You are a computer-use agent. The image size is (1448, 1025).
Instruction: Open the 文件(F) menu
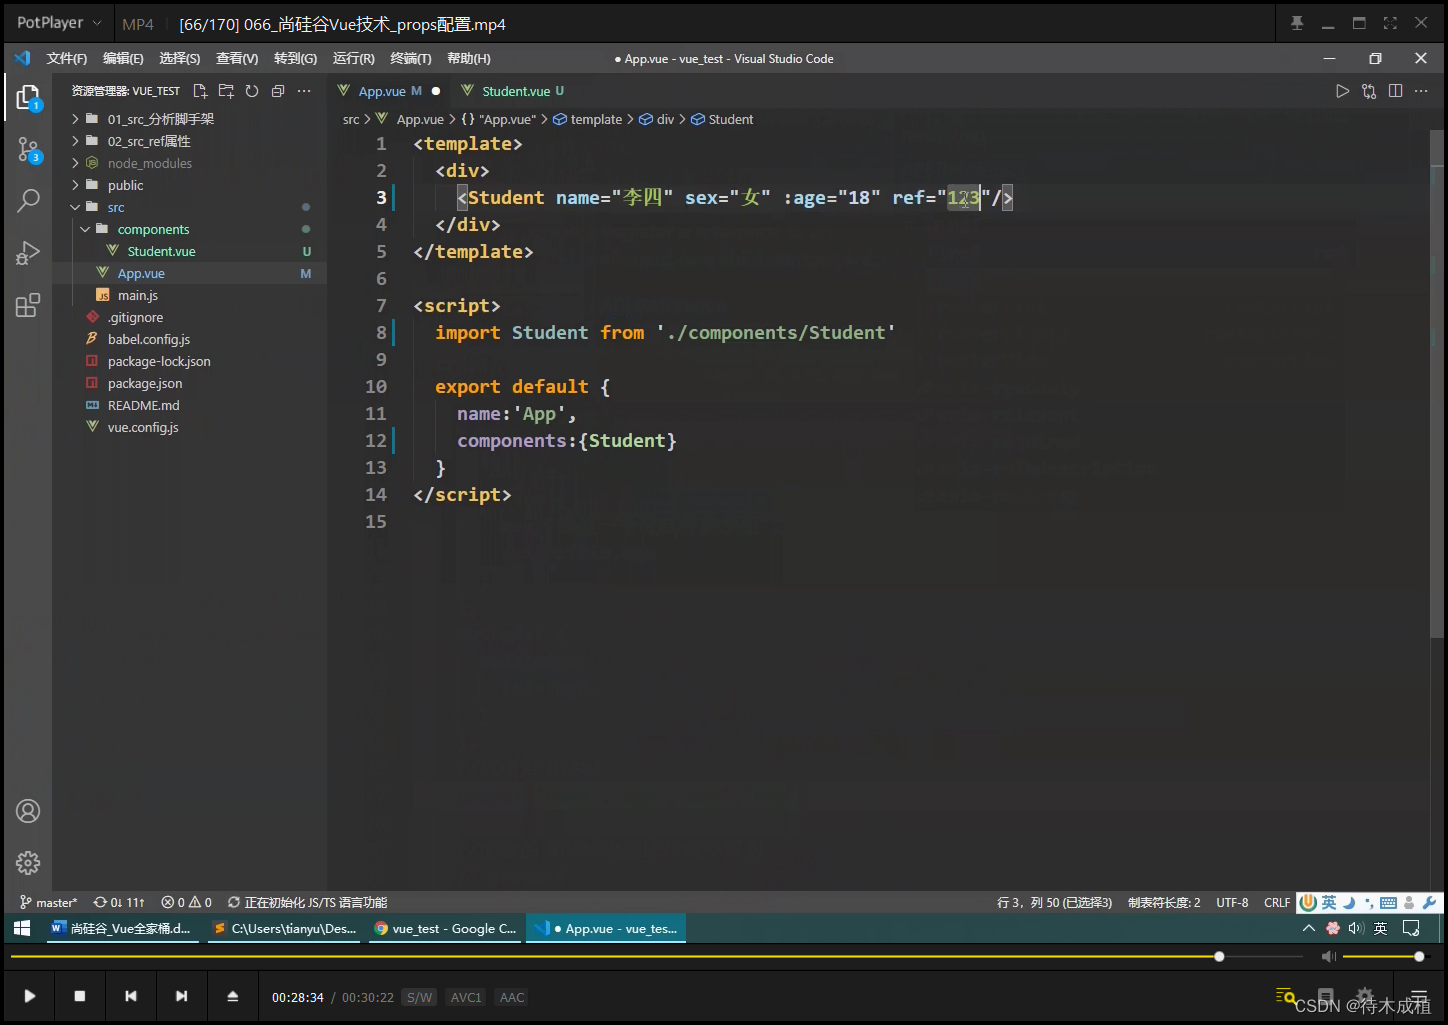pos(67,58)
